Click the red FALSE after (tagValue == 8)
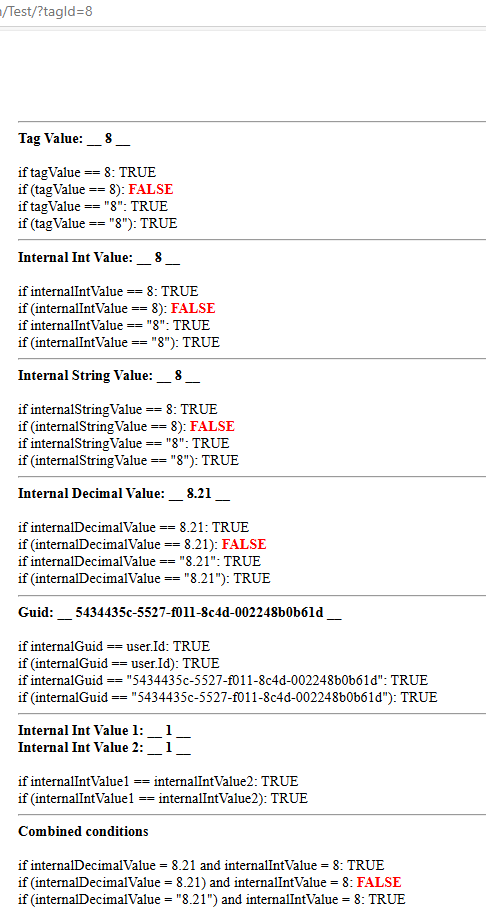This screenshot has height=917, width=486. [x=151, y=189]
